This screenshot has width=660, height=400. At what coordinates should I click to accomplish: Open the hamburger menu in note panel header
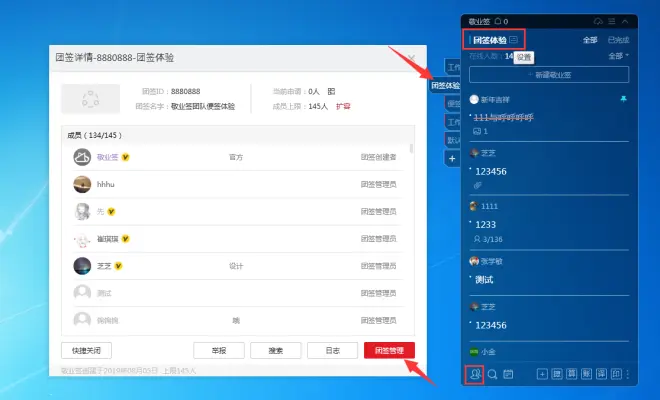coord(612,21)
